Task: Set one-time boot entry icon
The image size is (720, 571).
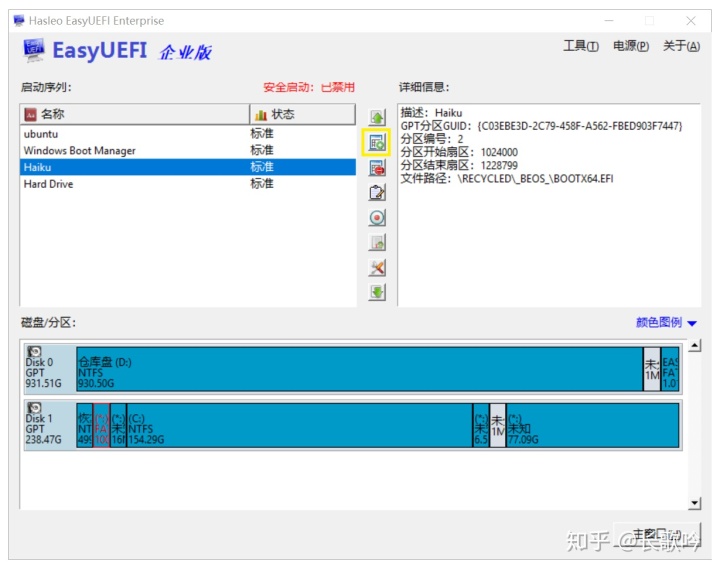Action: point(377,218)
